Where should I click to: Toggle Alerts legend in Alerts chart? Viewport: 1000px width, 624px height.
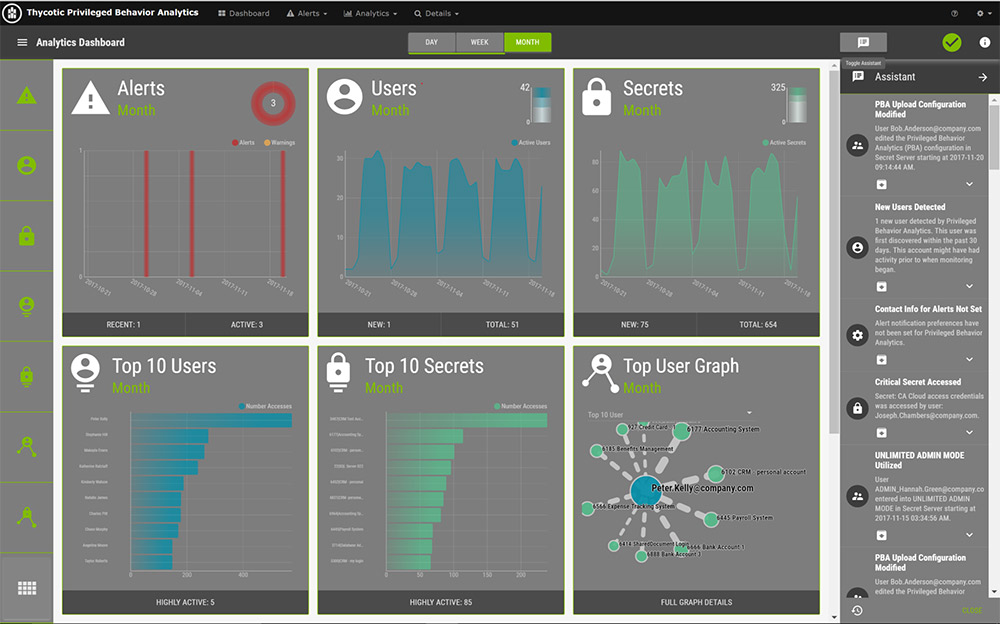pyautogui.click(x=243, y=143)
